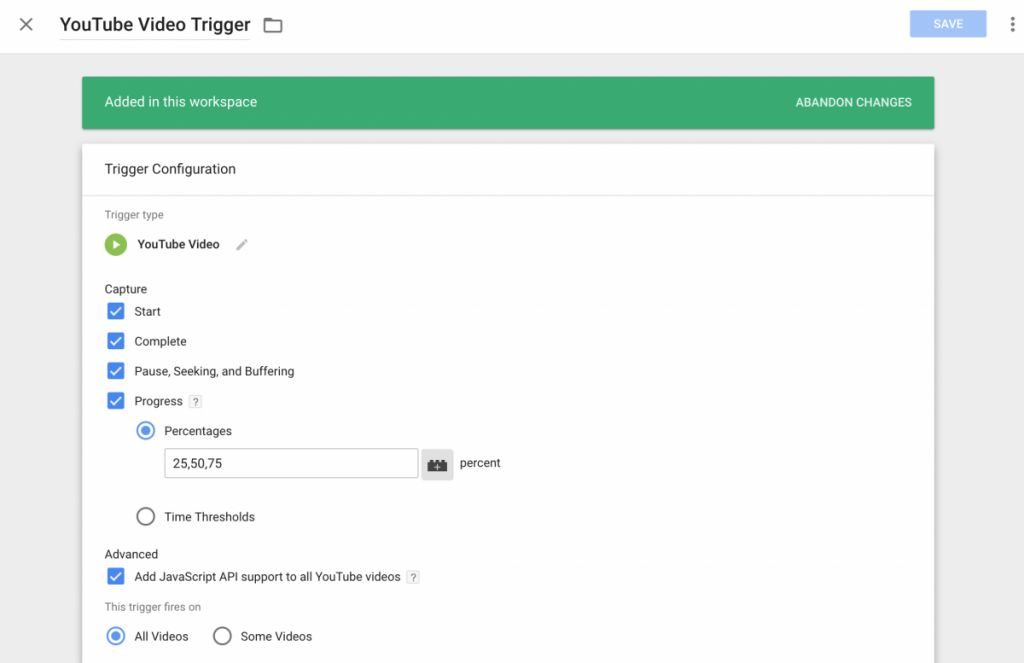Toggle Pause, Seeking, and Buffering capture

[x=115, y=371]
